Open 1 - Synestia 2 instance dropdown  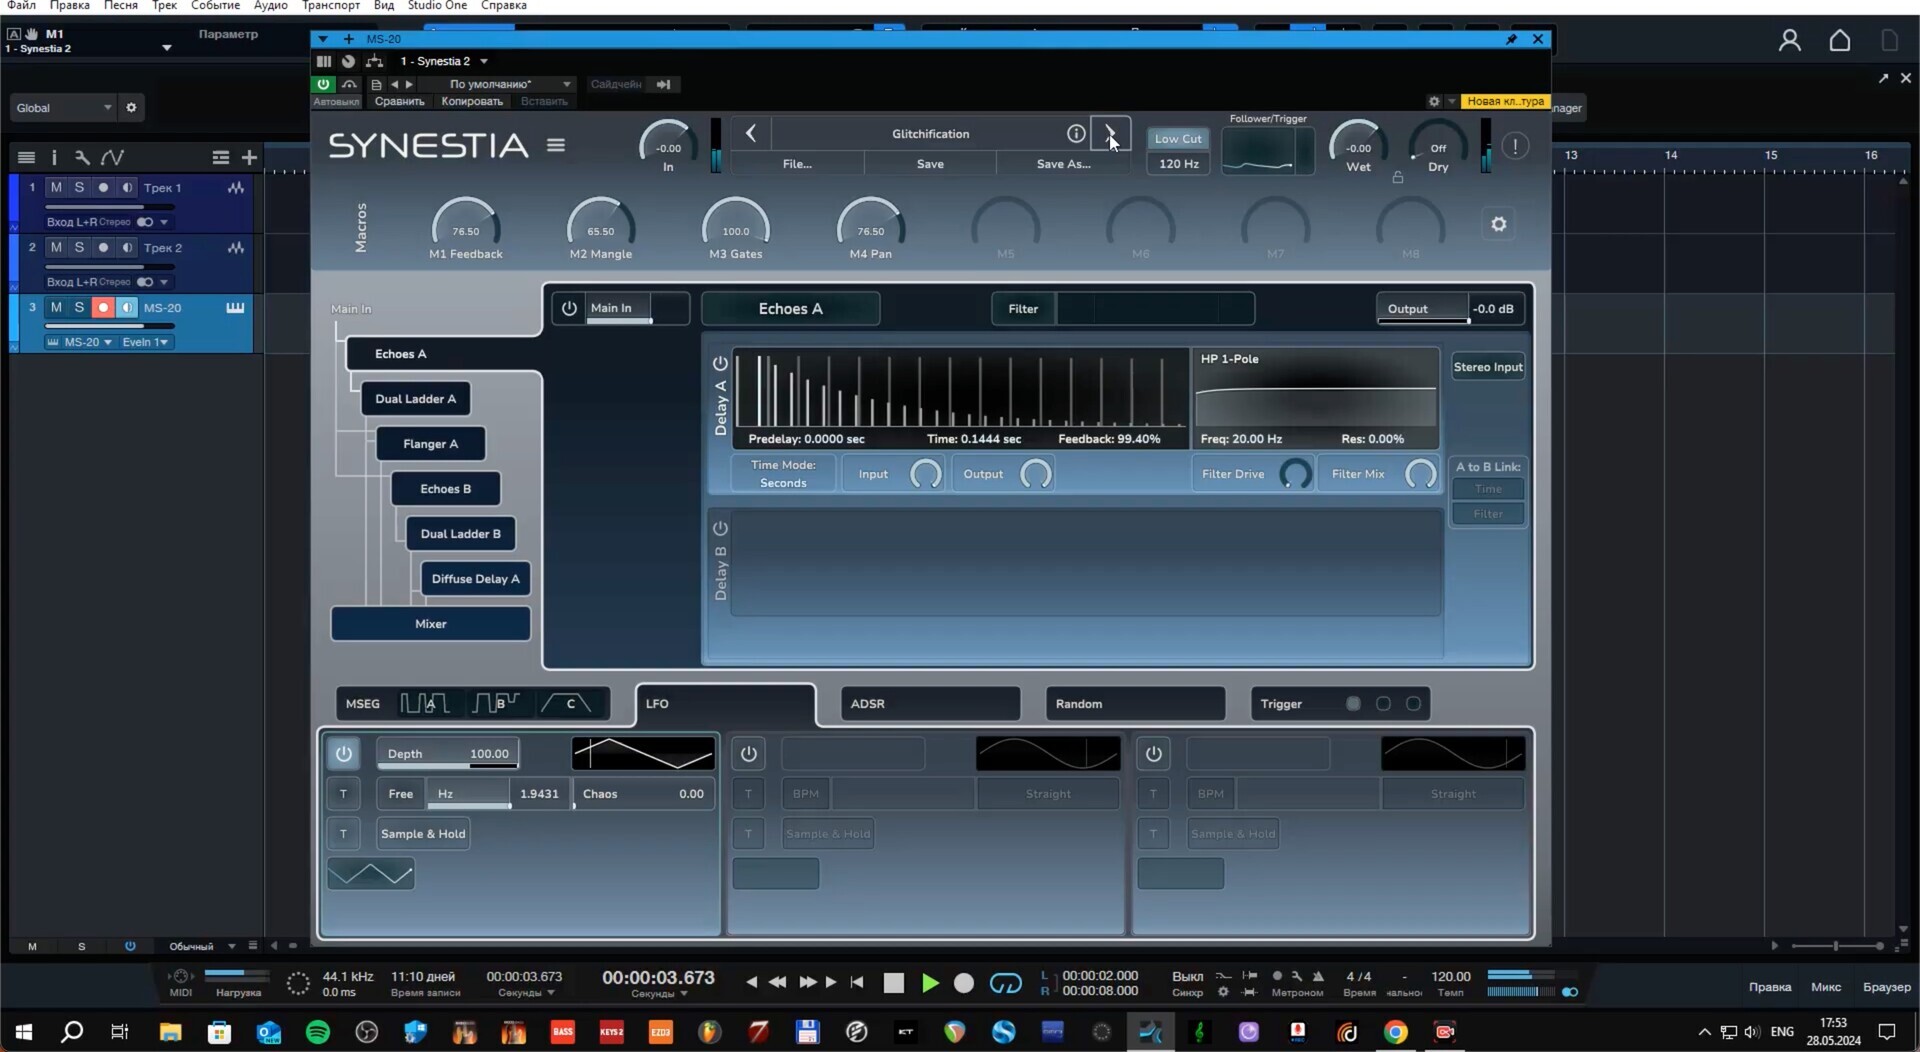(x=443, y=61)
